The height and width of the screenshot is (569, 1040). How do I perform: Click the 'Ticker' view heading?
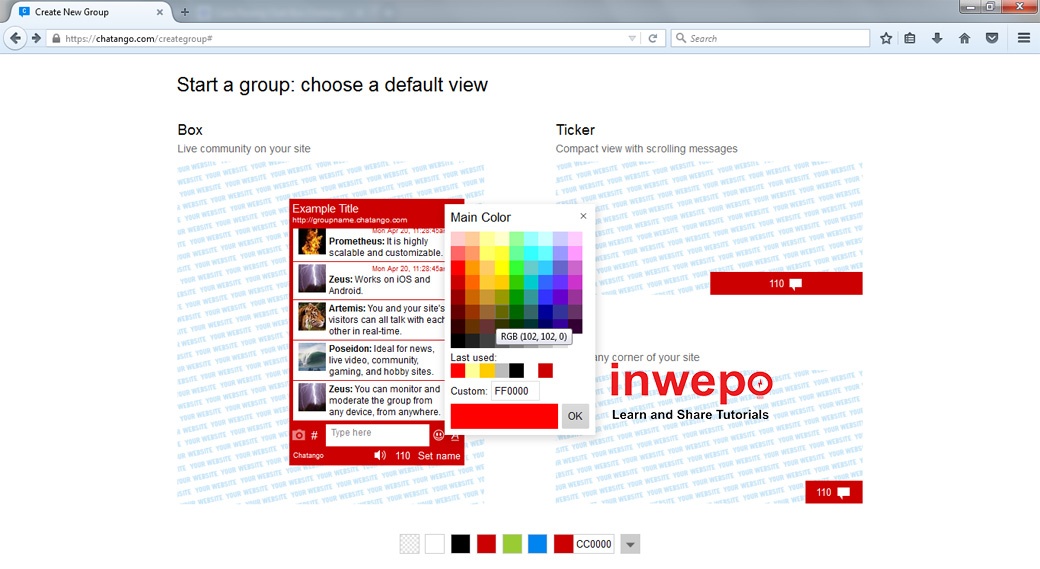click(575, 130)
